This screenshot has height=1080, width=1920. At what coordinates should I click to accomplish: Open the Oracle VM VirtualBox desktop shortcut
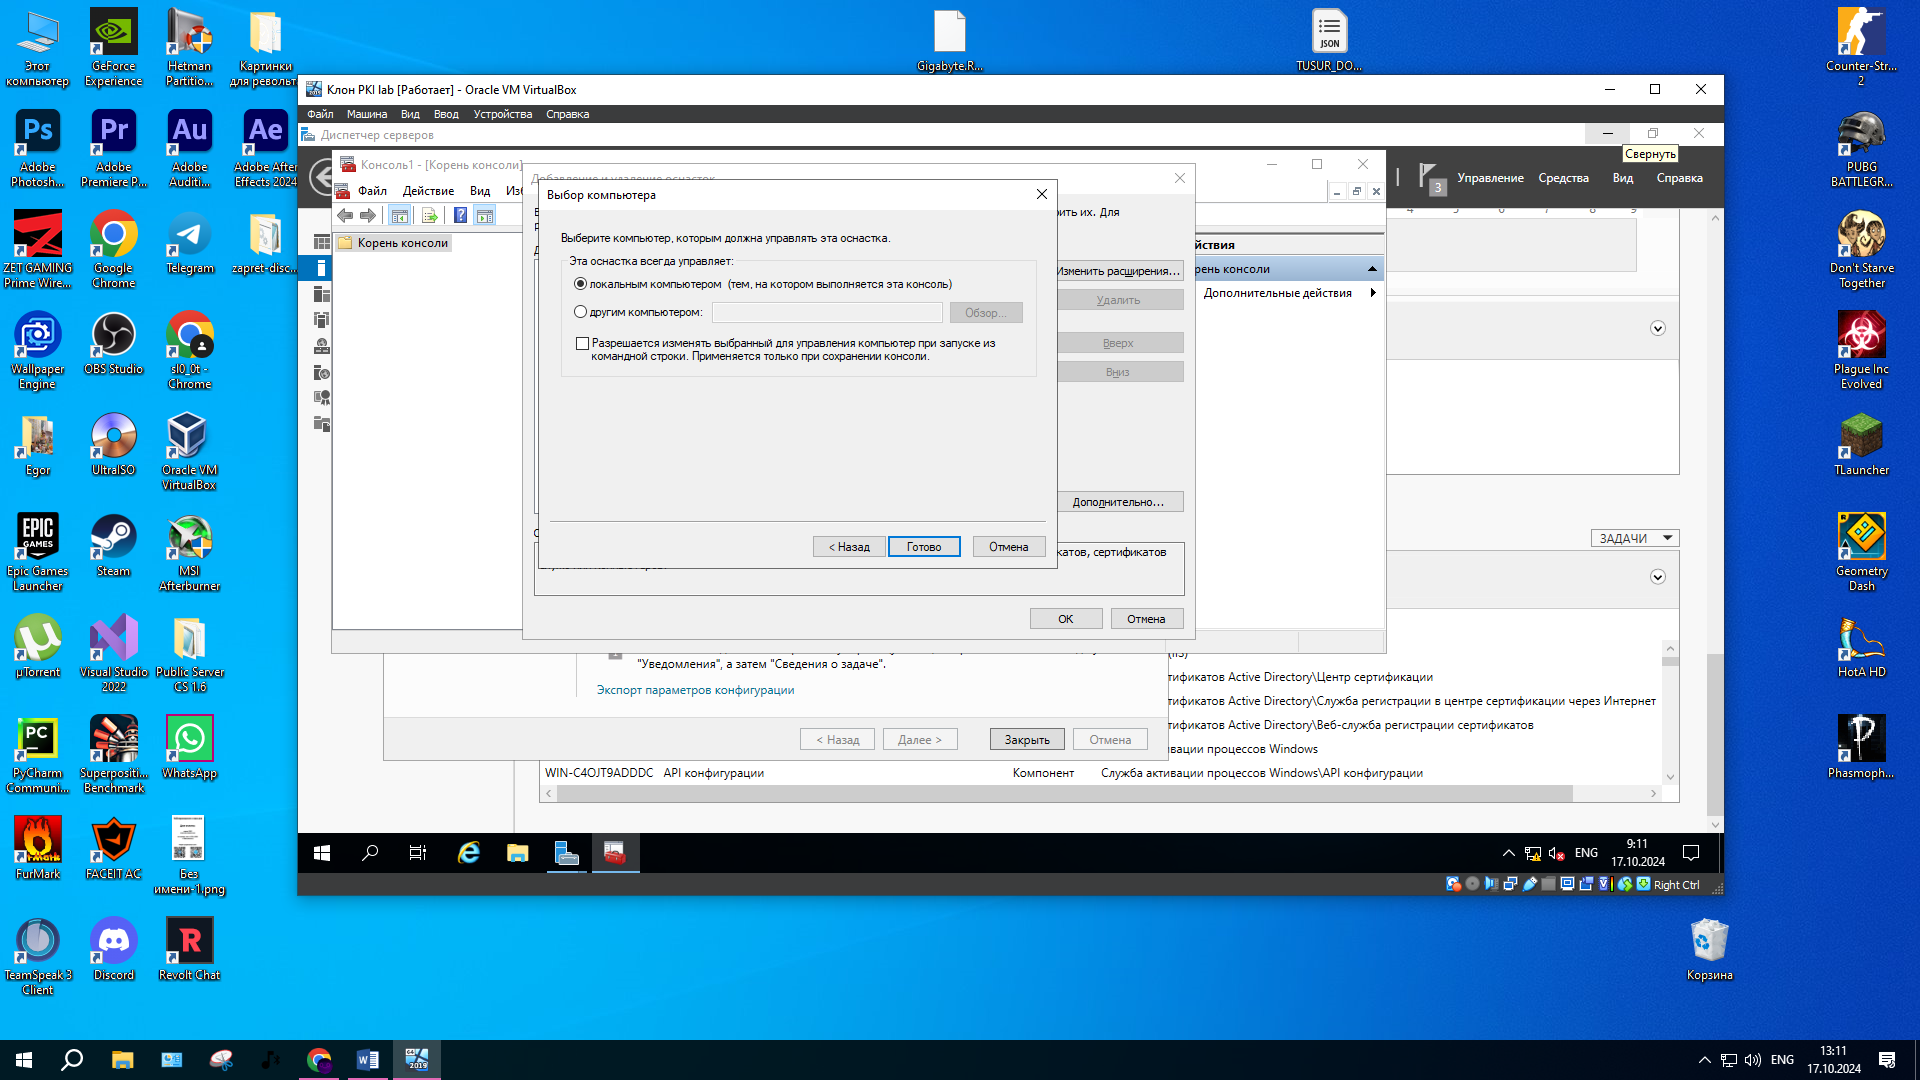point(189,451)
